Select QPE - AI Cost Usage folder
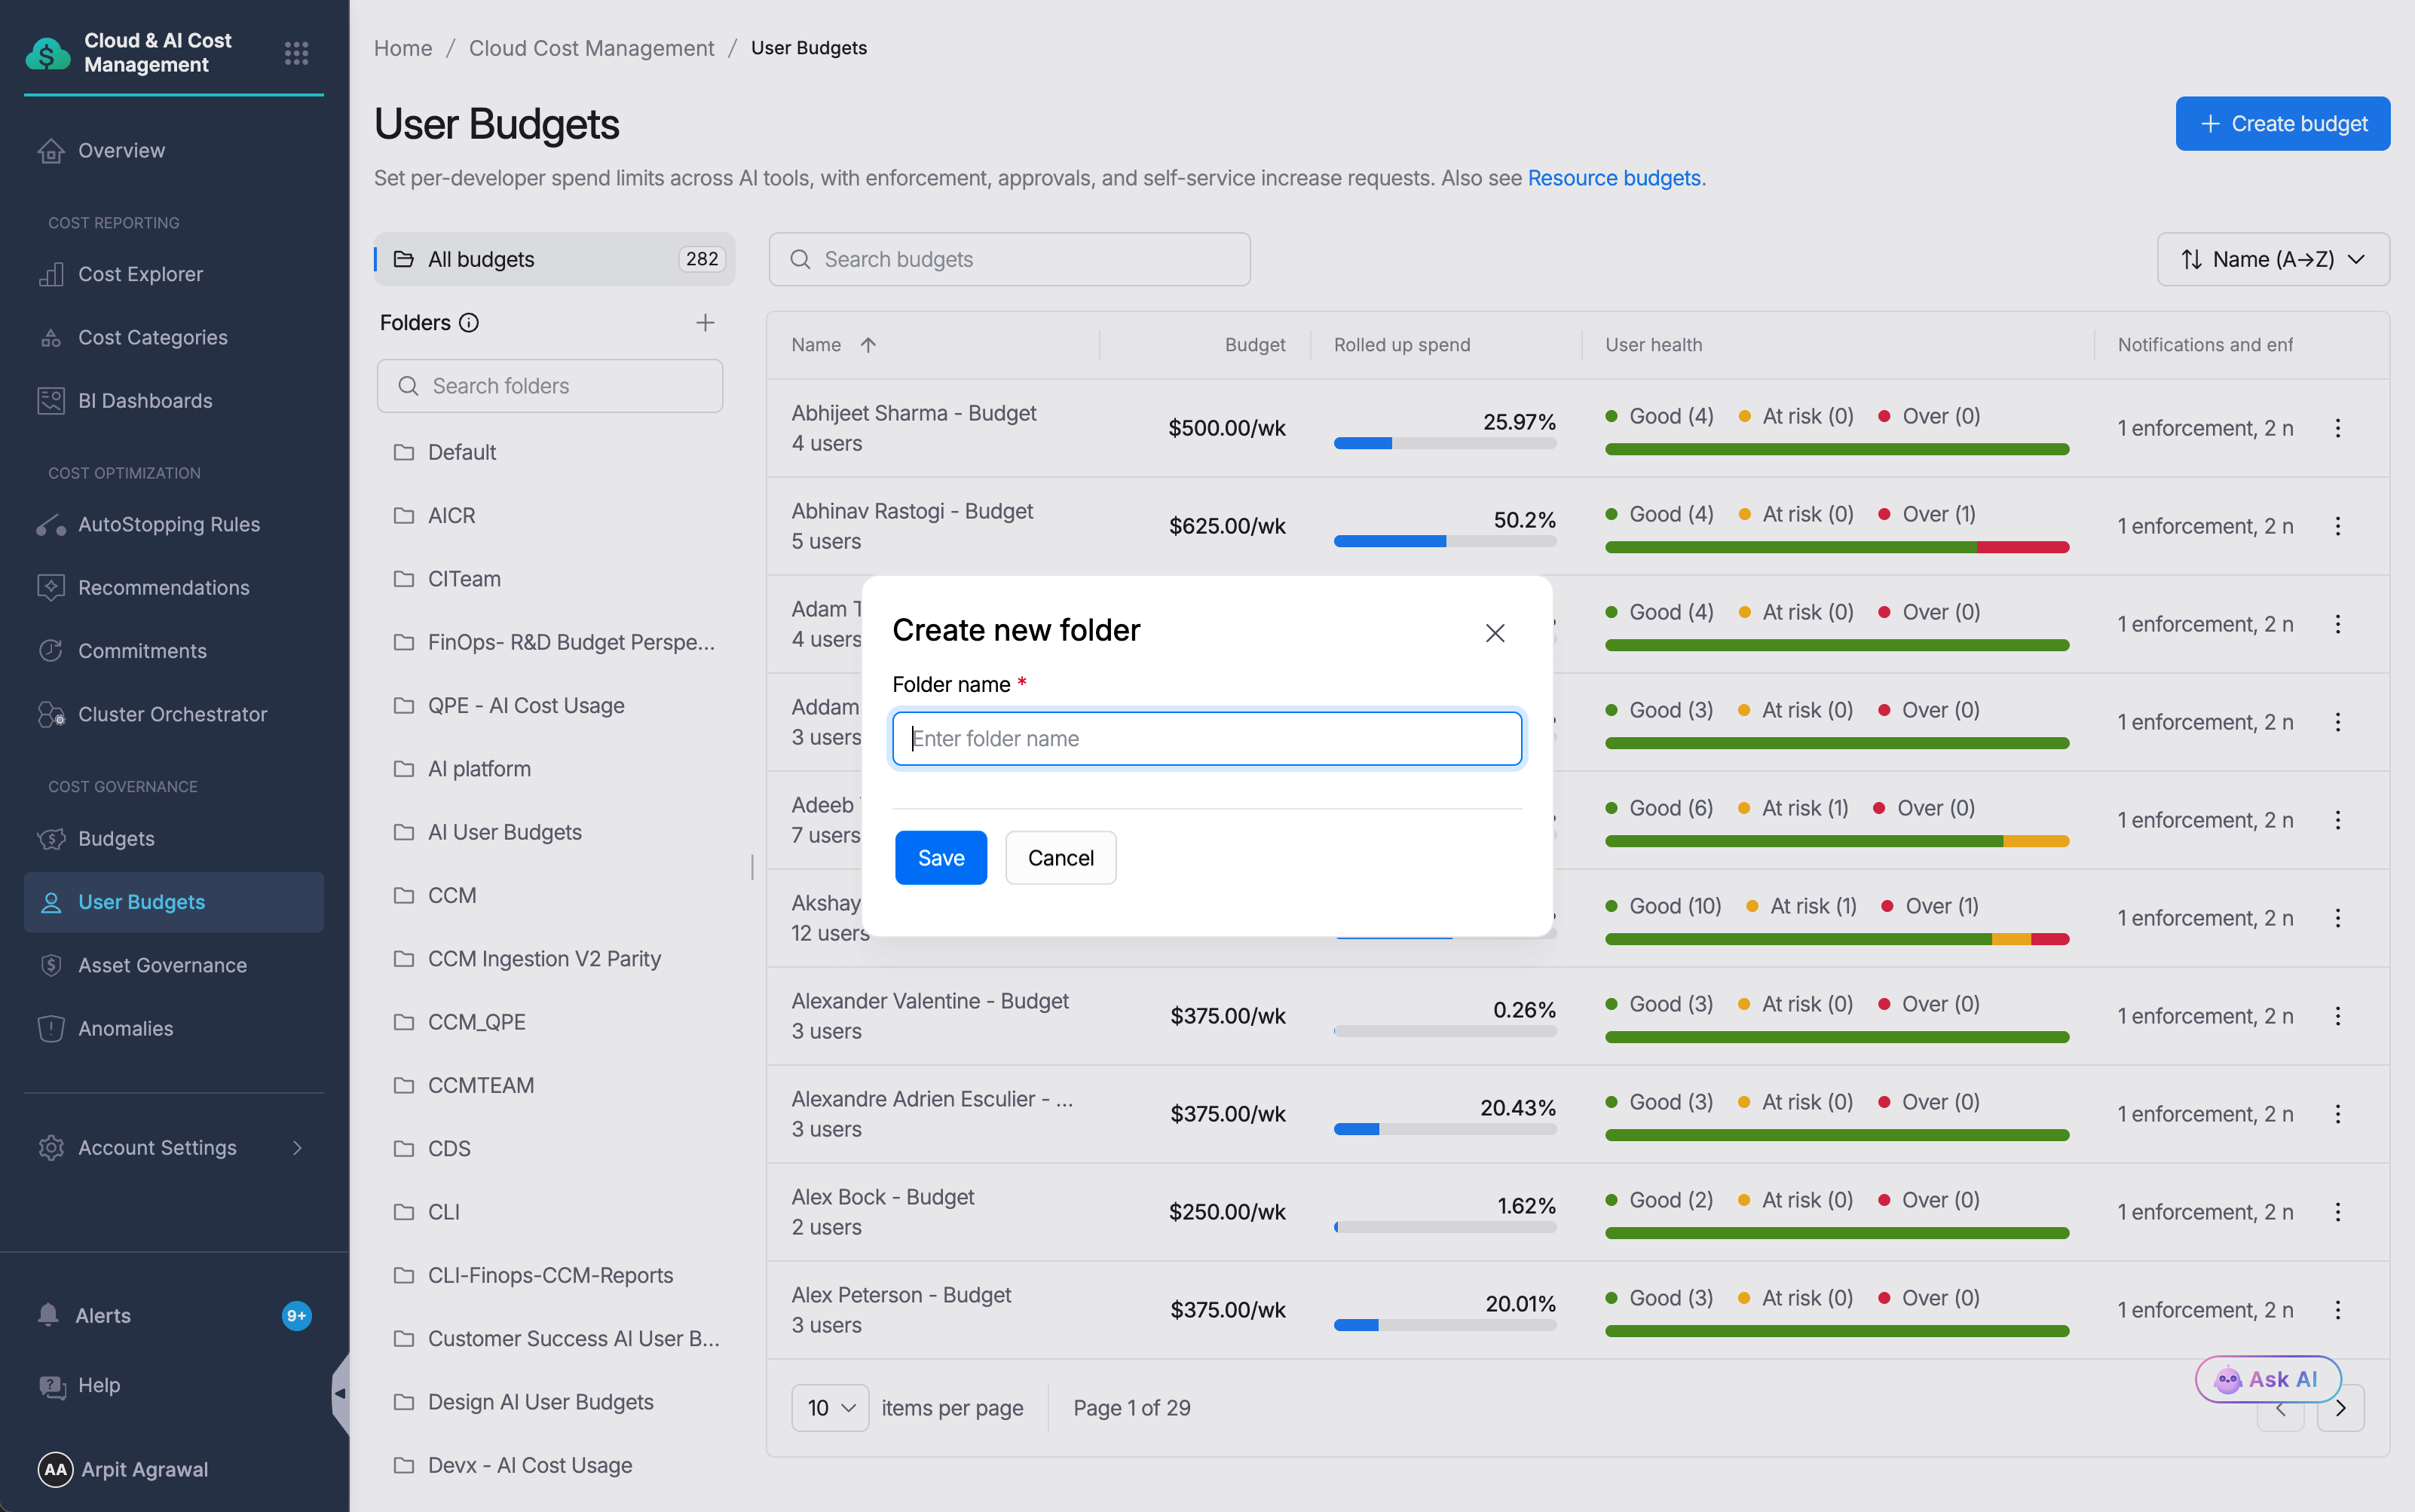The width and height of the screenshot is (2415, 1512). point(526,705)
